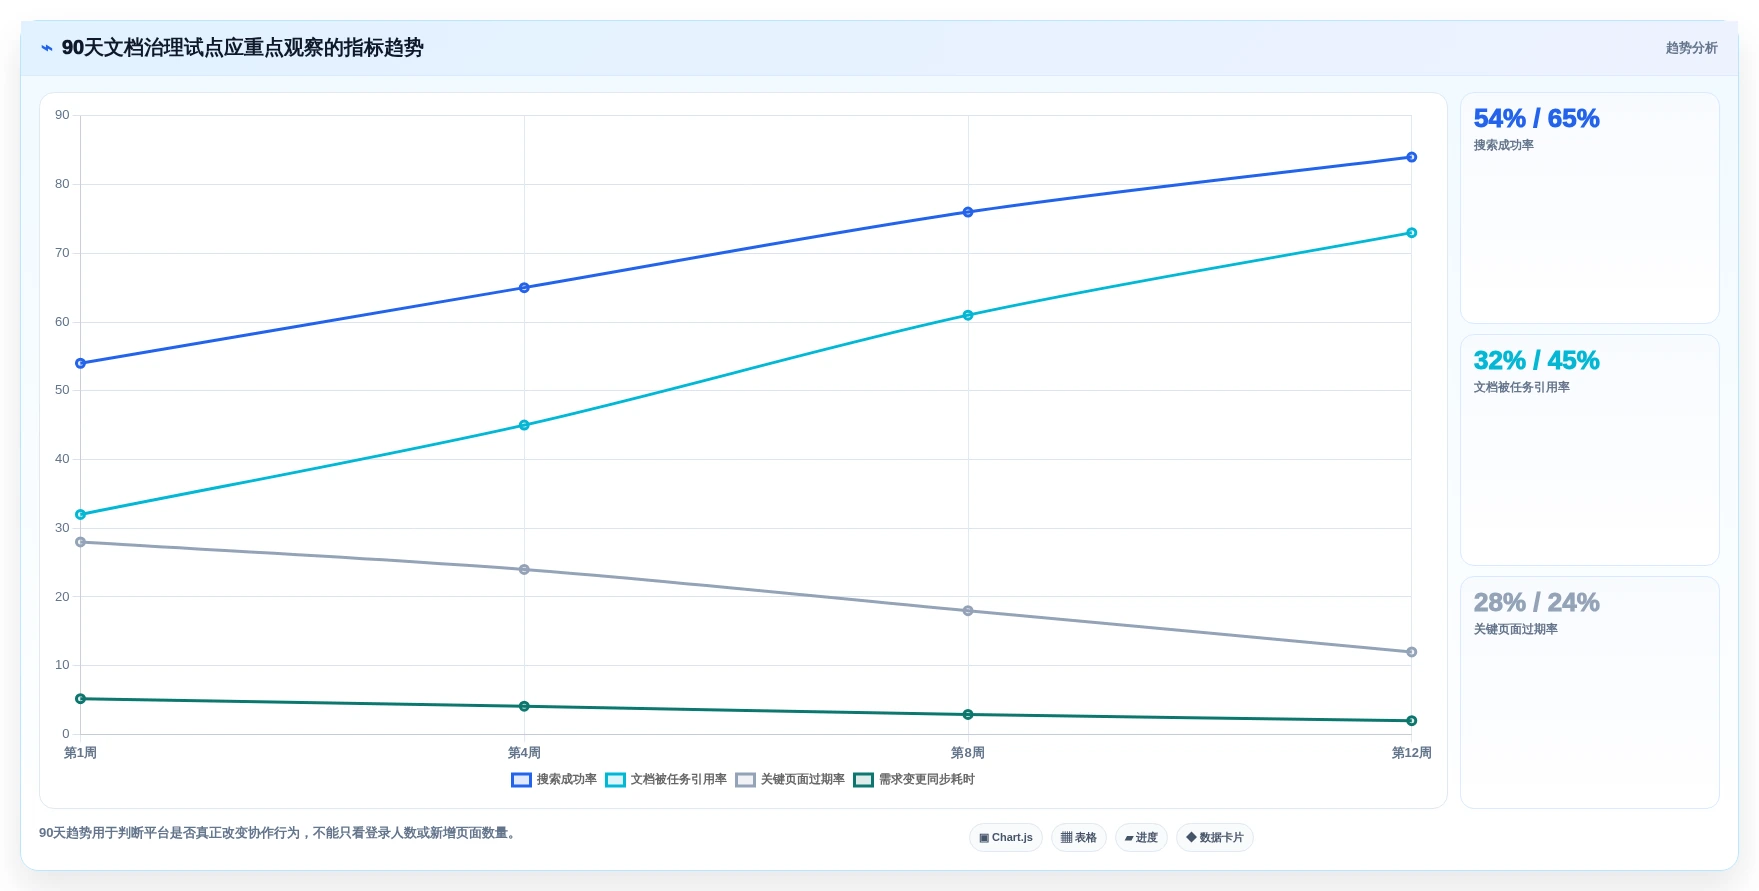
Task: Click the 文档被任务引用率 legend label
Action: click(x=678, y=780)
